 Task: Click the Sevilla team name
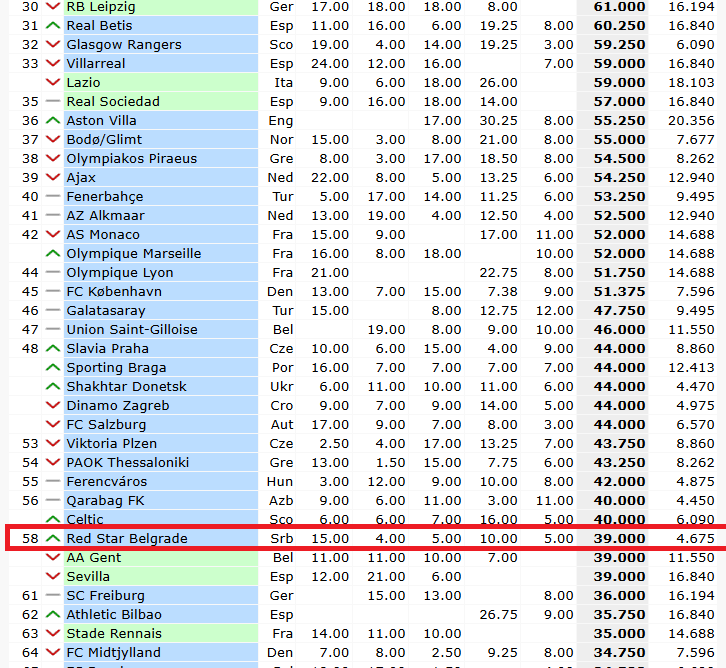[x=88, y=577]
